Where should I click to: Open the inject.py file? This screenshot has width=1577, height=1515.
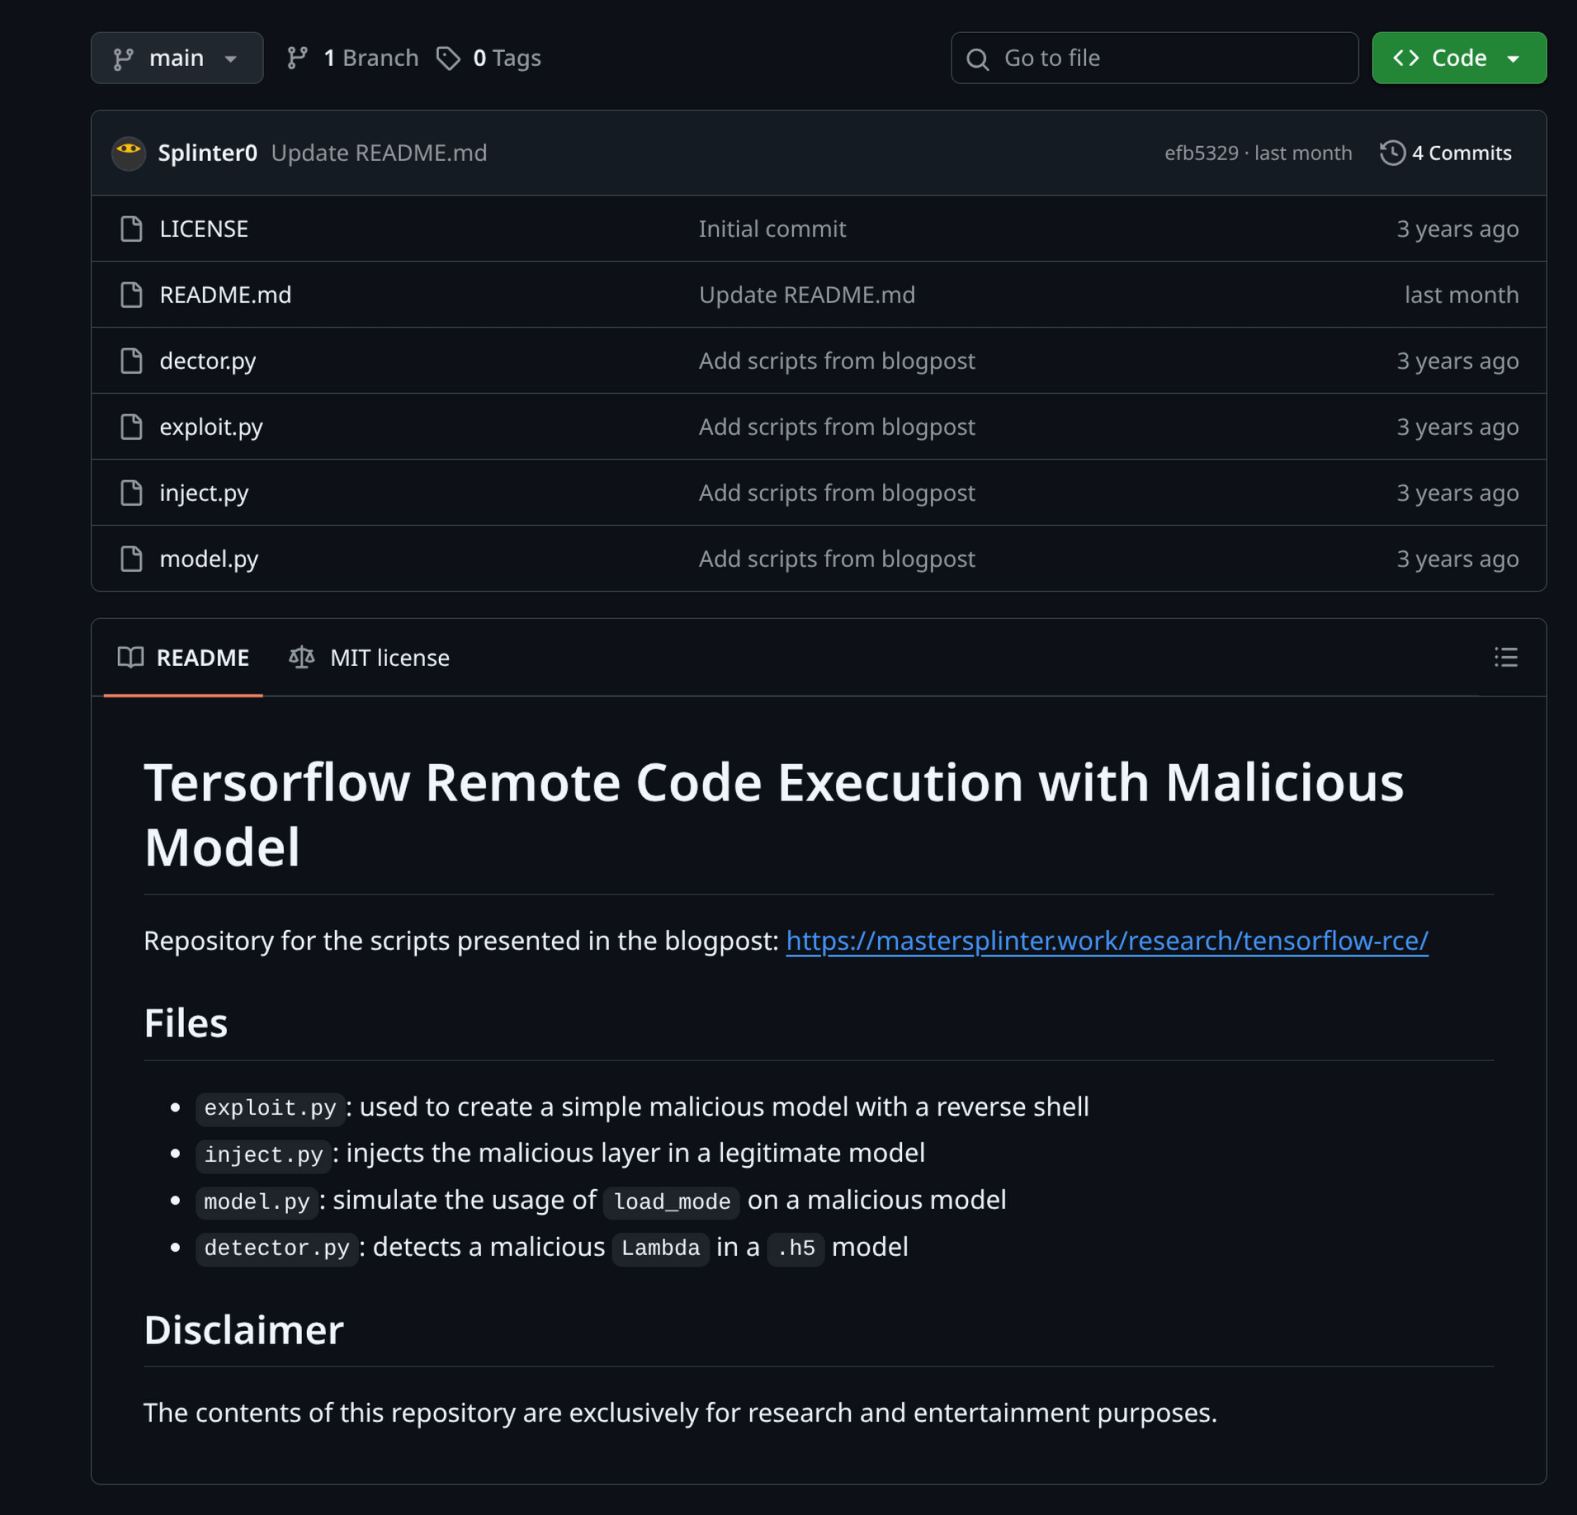(x=204, y=493)
